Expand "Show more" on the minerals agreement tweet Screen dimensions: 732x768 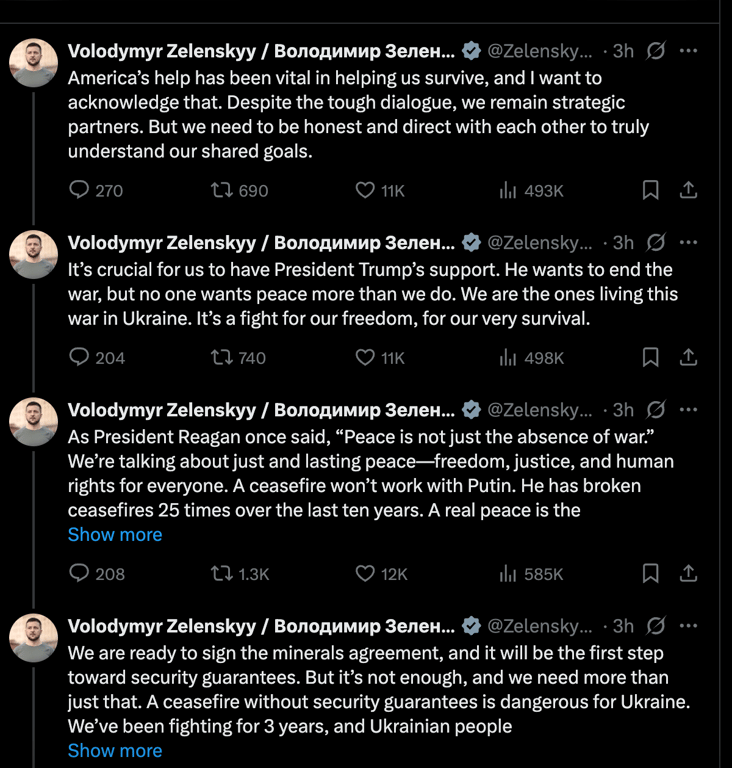pos(115,751)
